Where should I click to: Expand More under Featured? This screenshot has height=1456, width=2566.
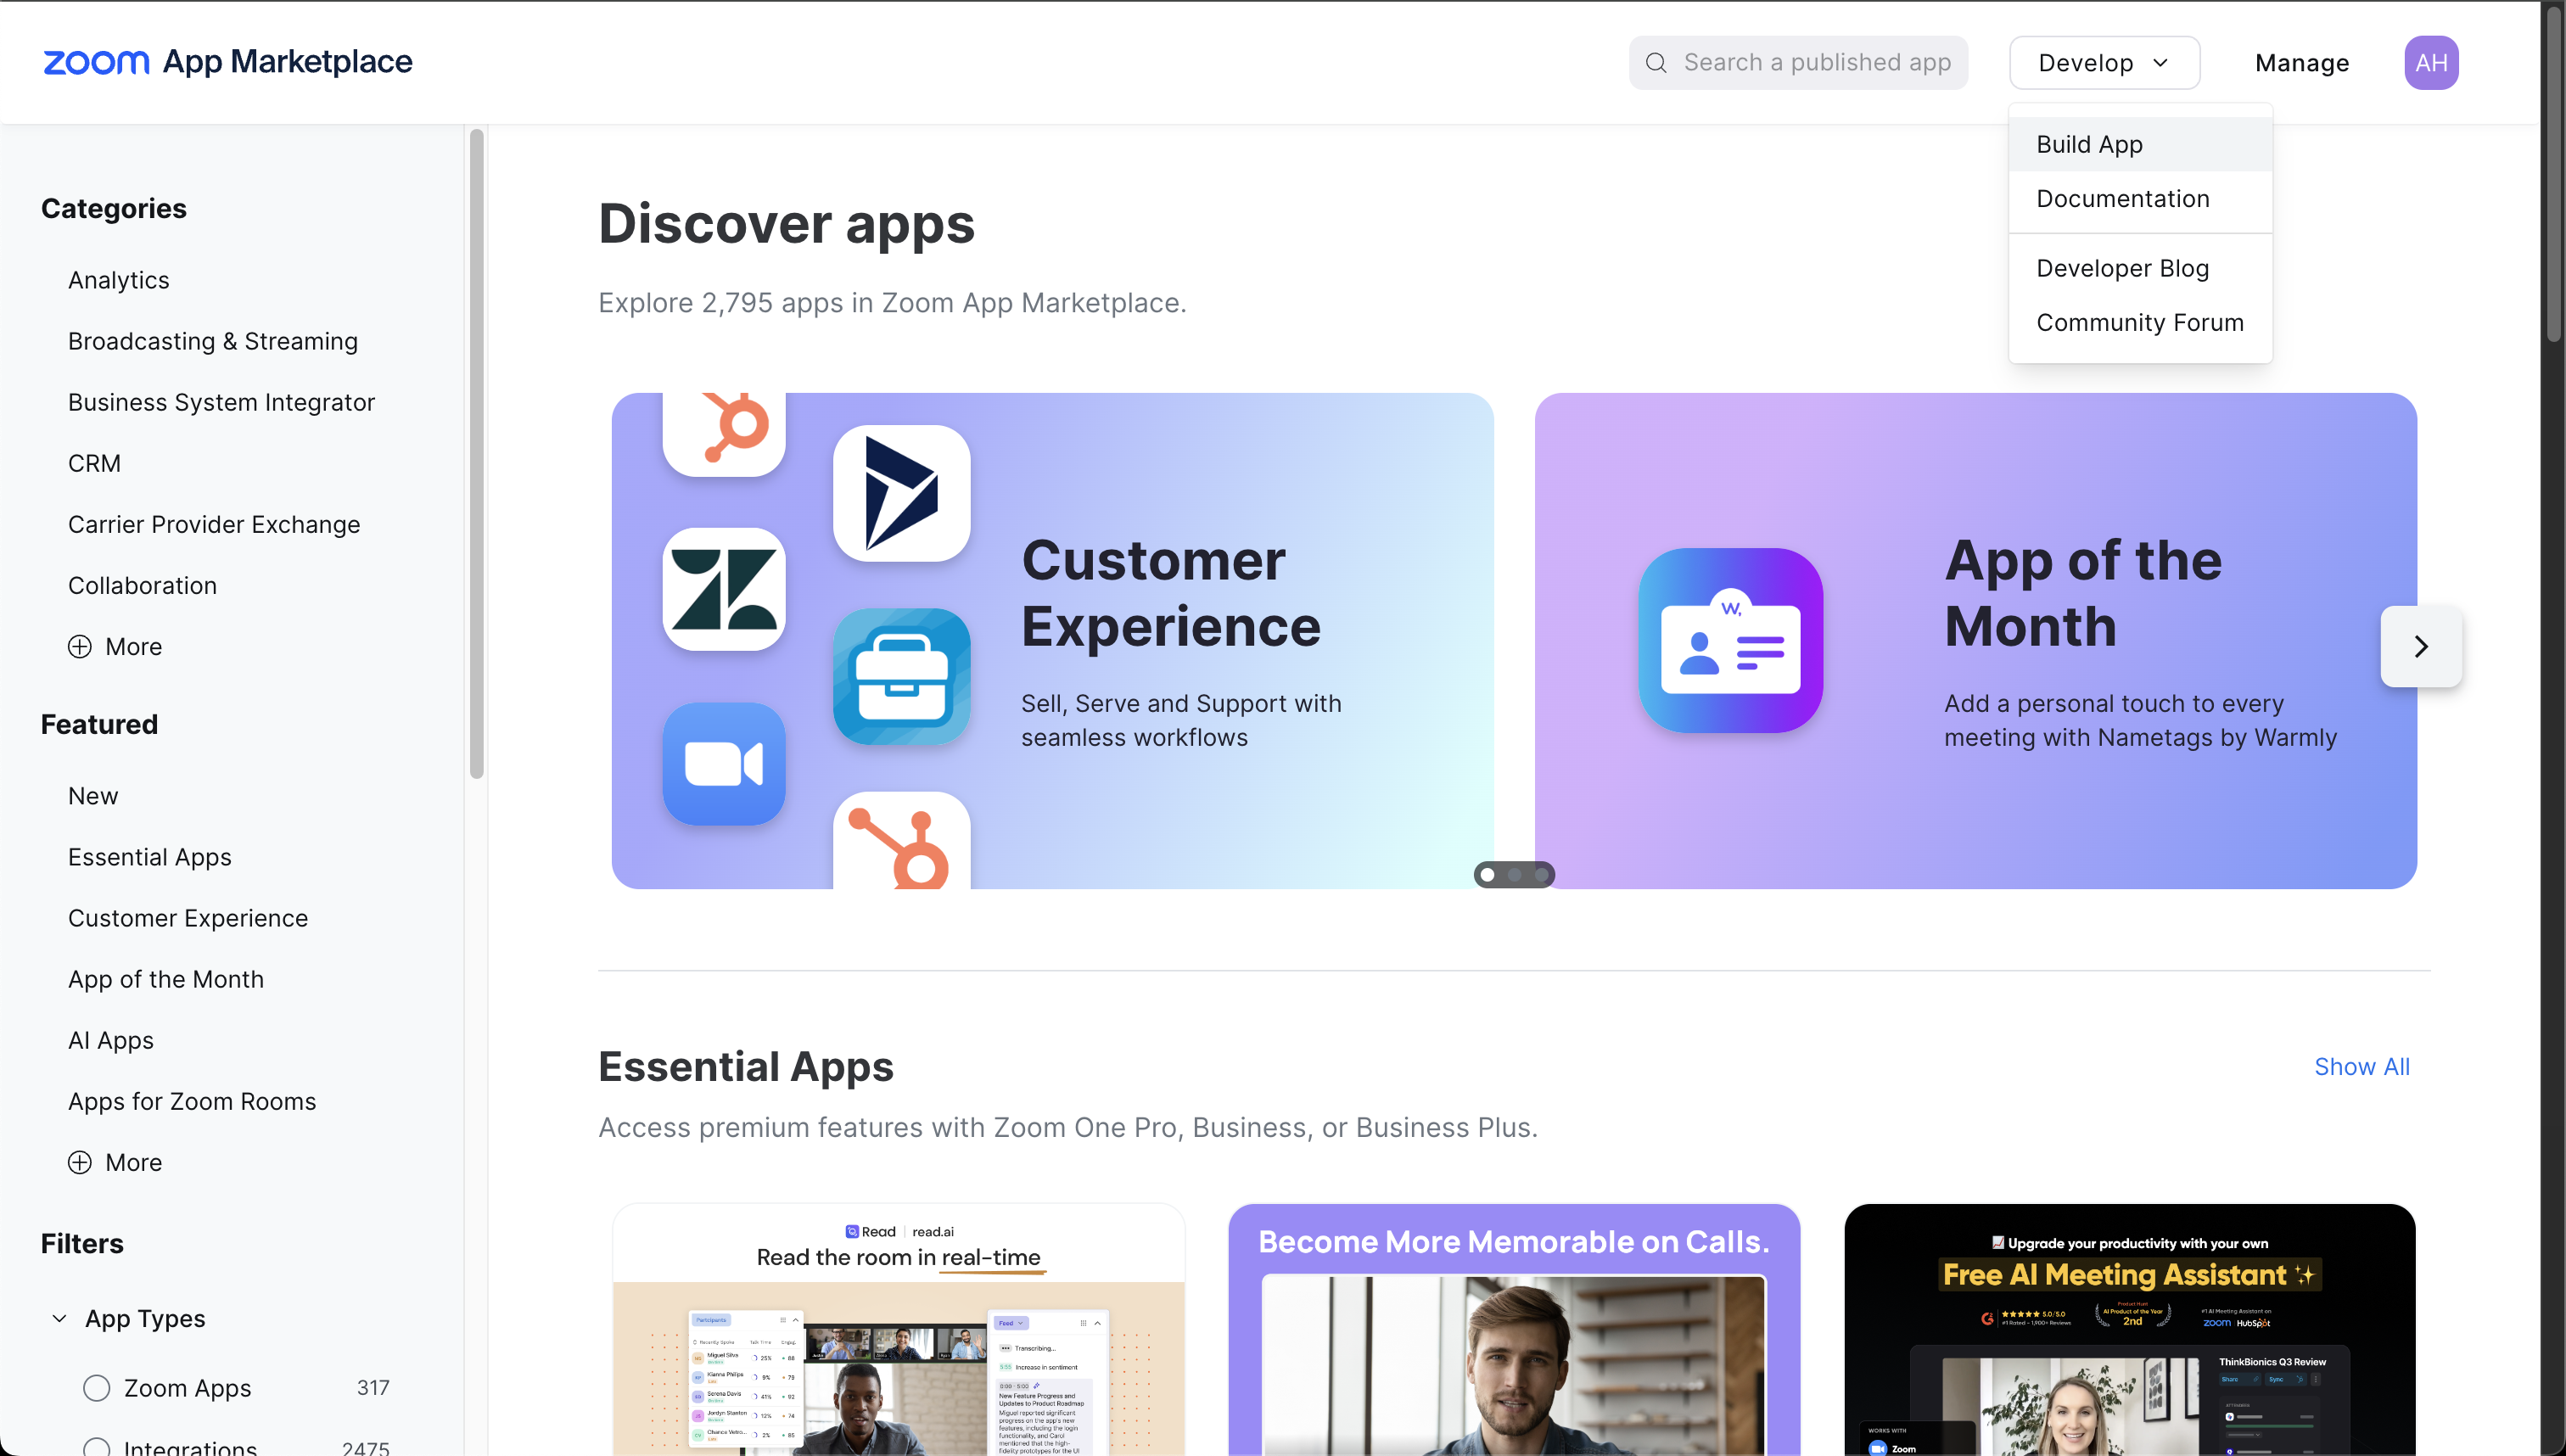115,1162
